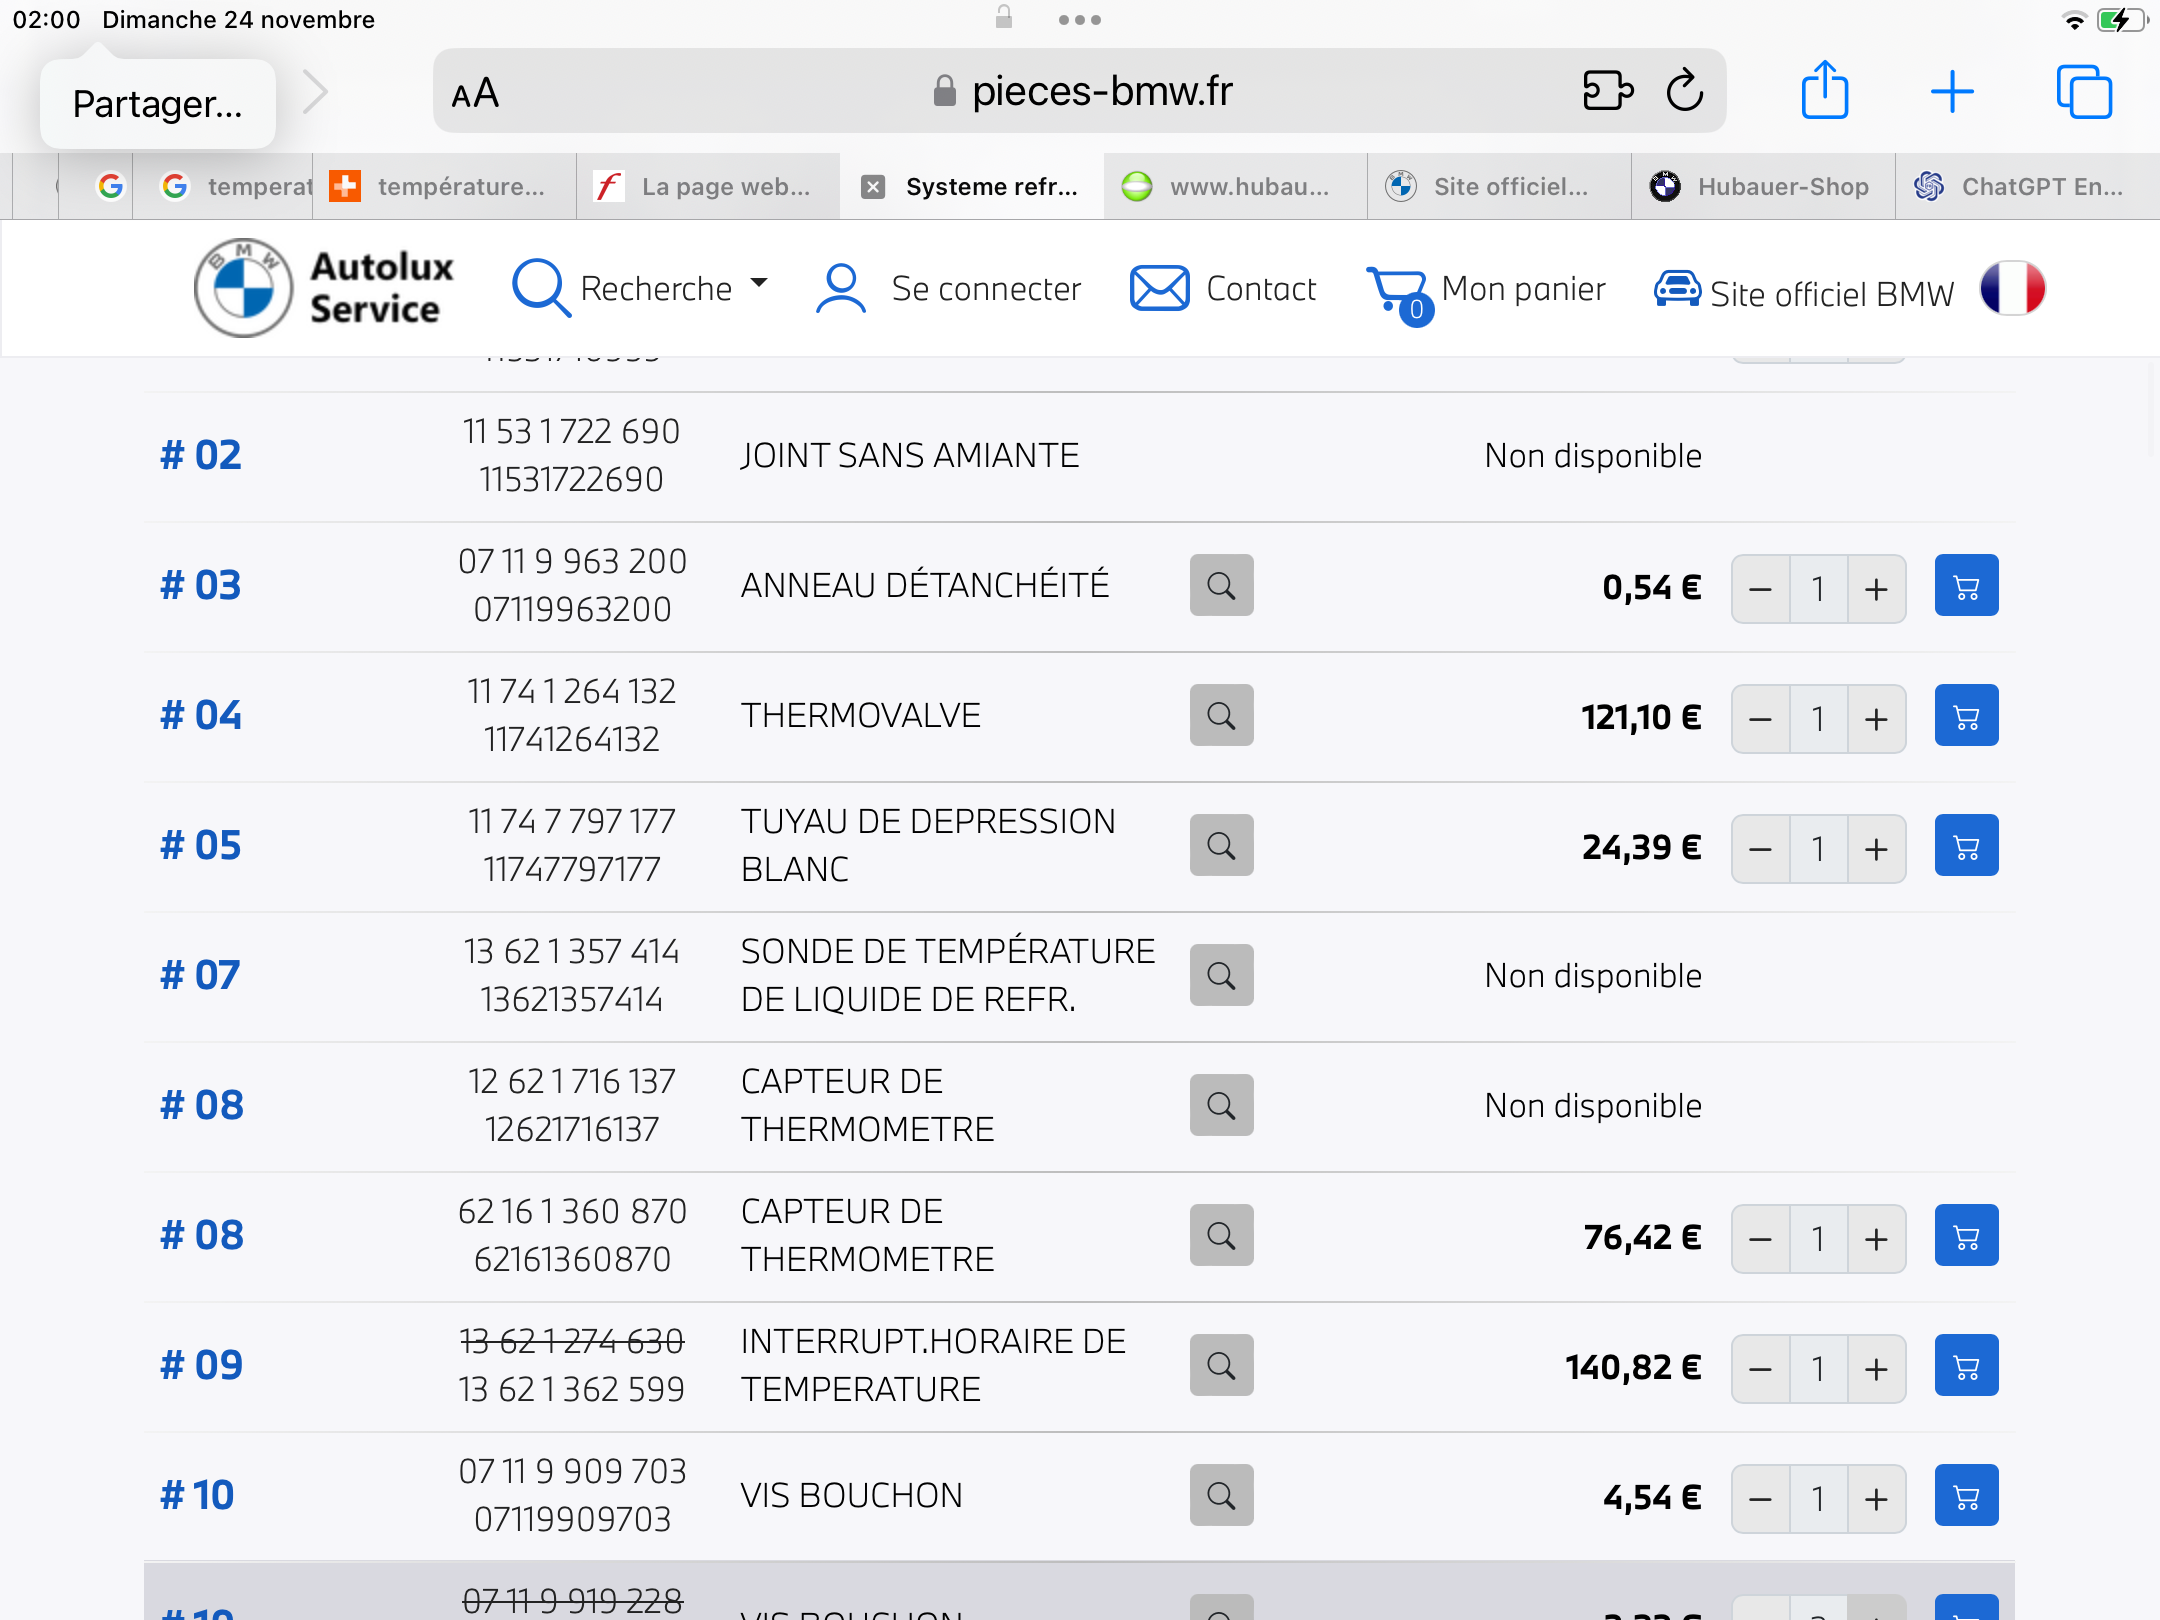The height and width of the screenshot is (1620, 2160).
Task: Add VIS BOUCHON 4,54 € to cart
Action: pyautogui.click(x=1966, y=1496)
